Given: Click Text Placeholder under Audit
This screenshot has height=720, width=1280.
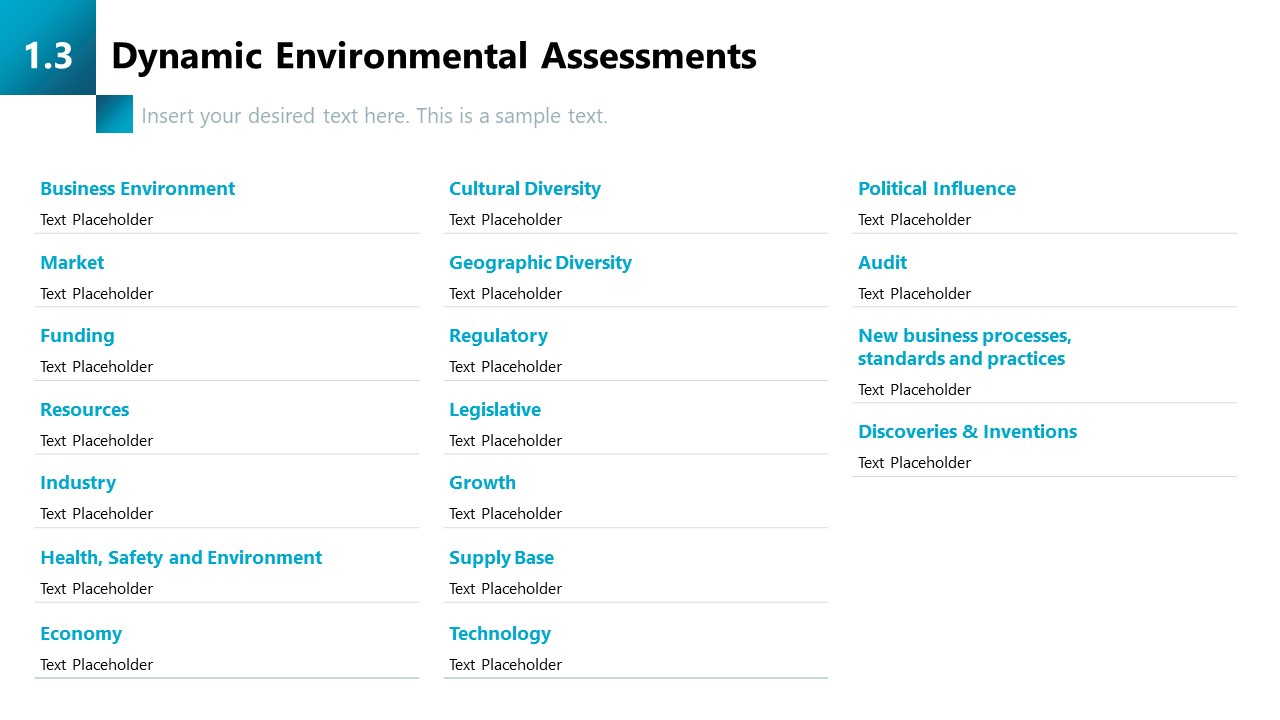Looking at the screenshot, I should pyautogui.click(x=914, y=294).
